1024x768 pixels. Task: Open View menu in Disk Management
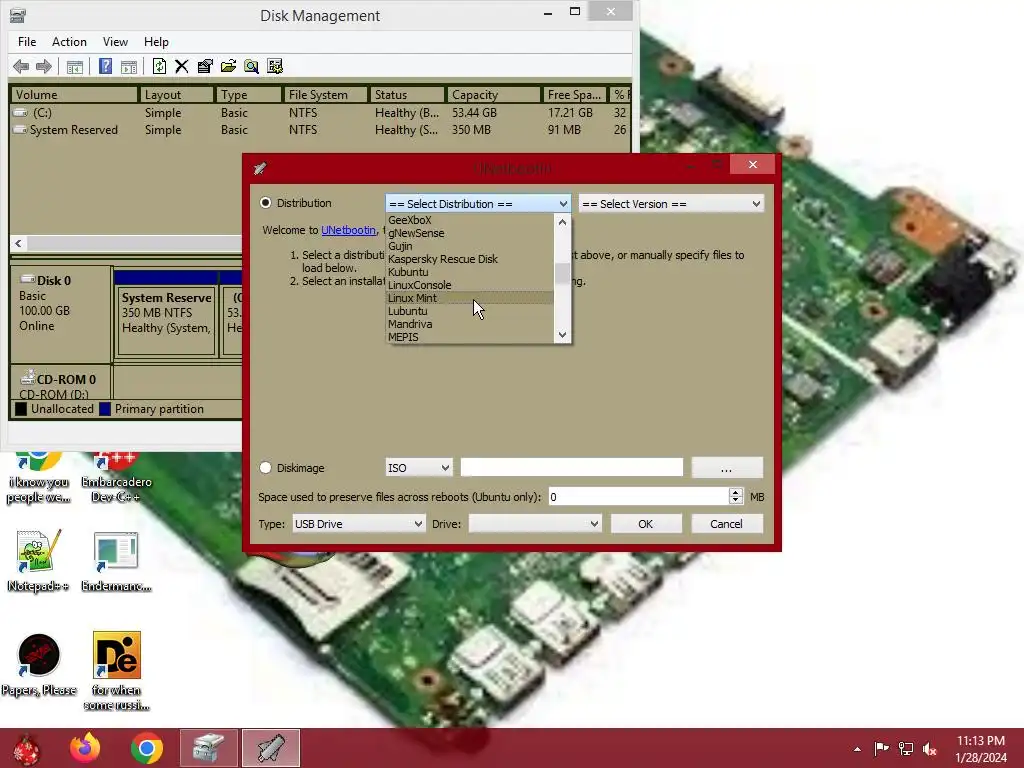[x=115, y=42]
